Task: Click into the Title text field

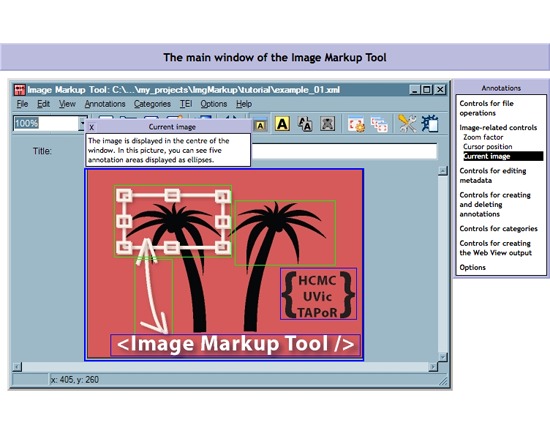Action: click(x=344, y=151)
